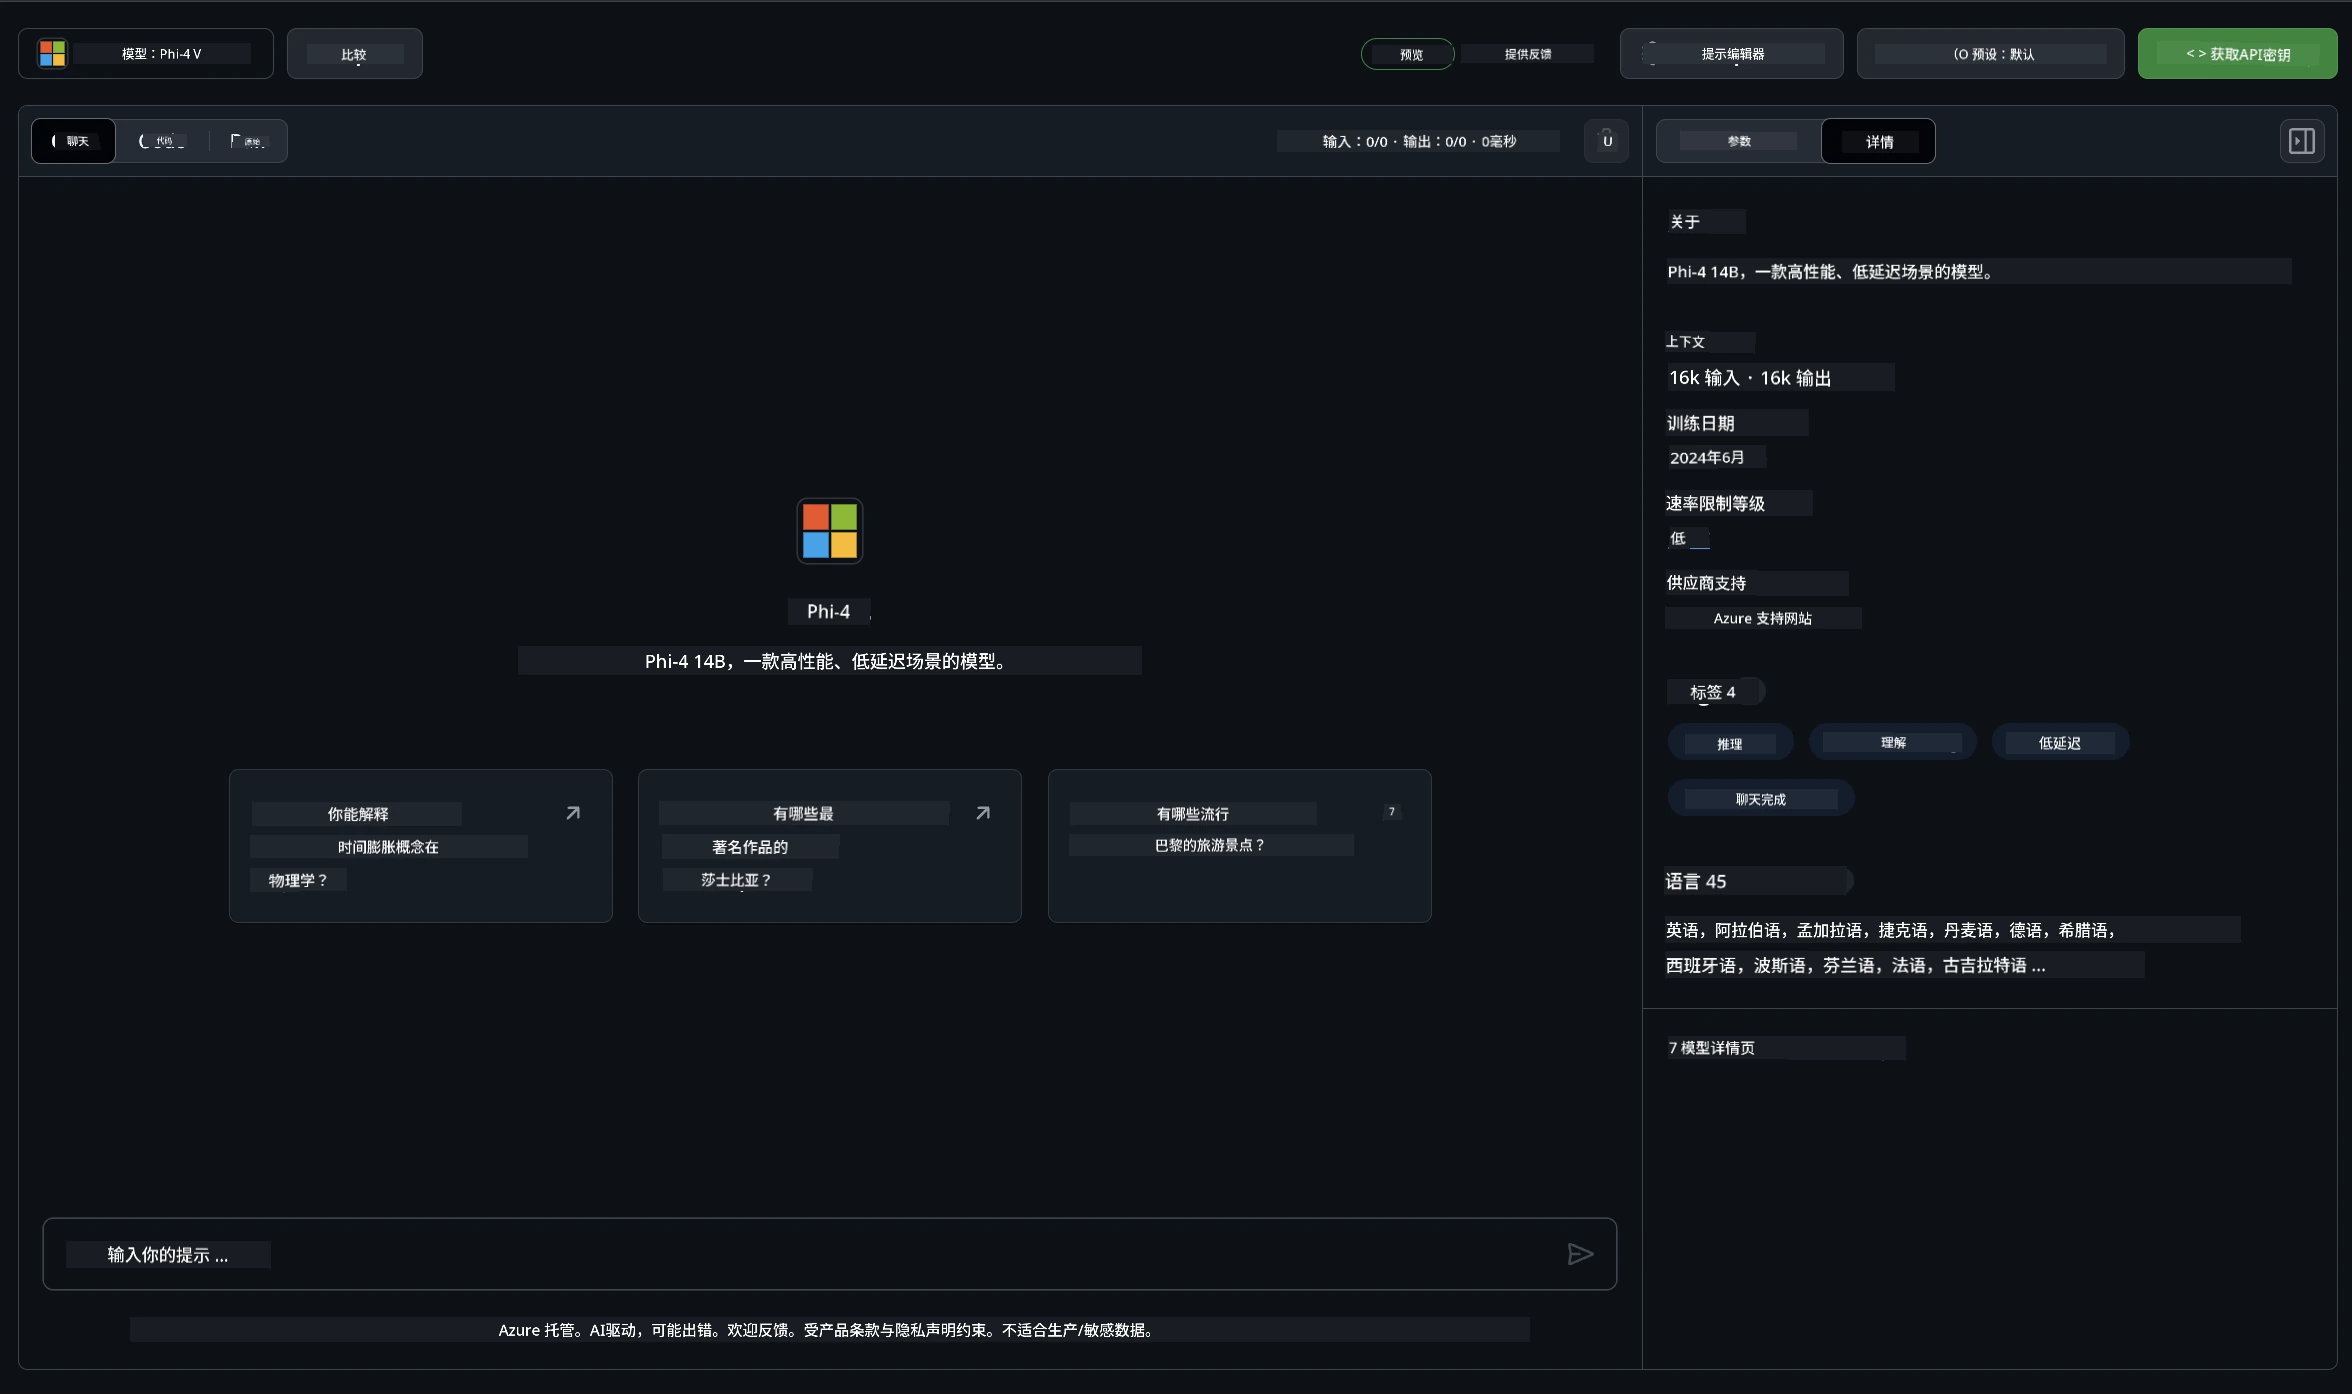Click the Azure 托管 disclaimer text at bottom
Viewport: 2352px width, 1394px height.
coord(826,1330)
